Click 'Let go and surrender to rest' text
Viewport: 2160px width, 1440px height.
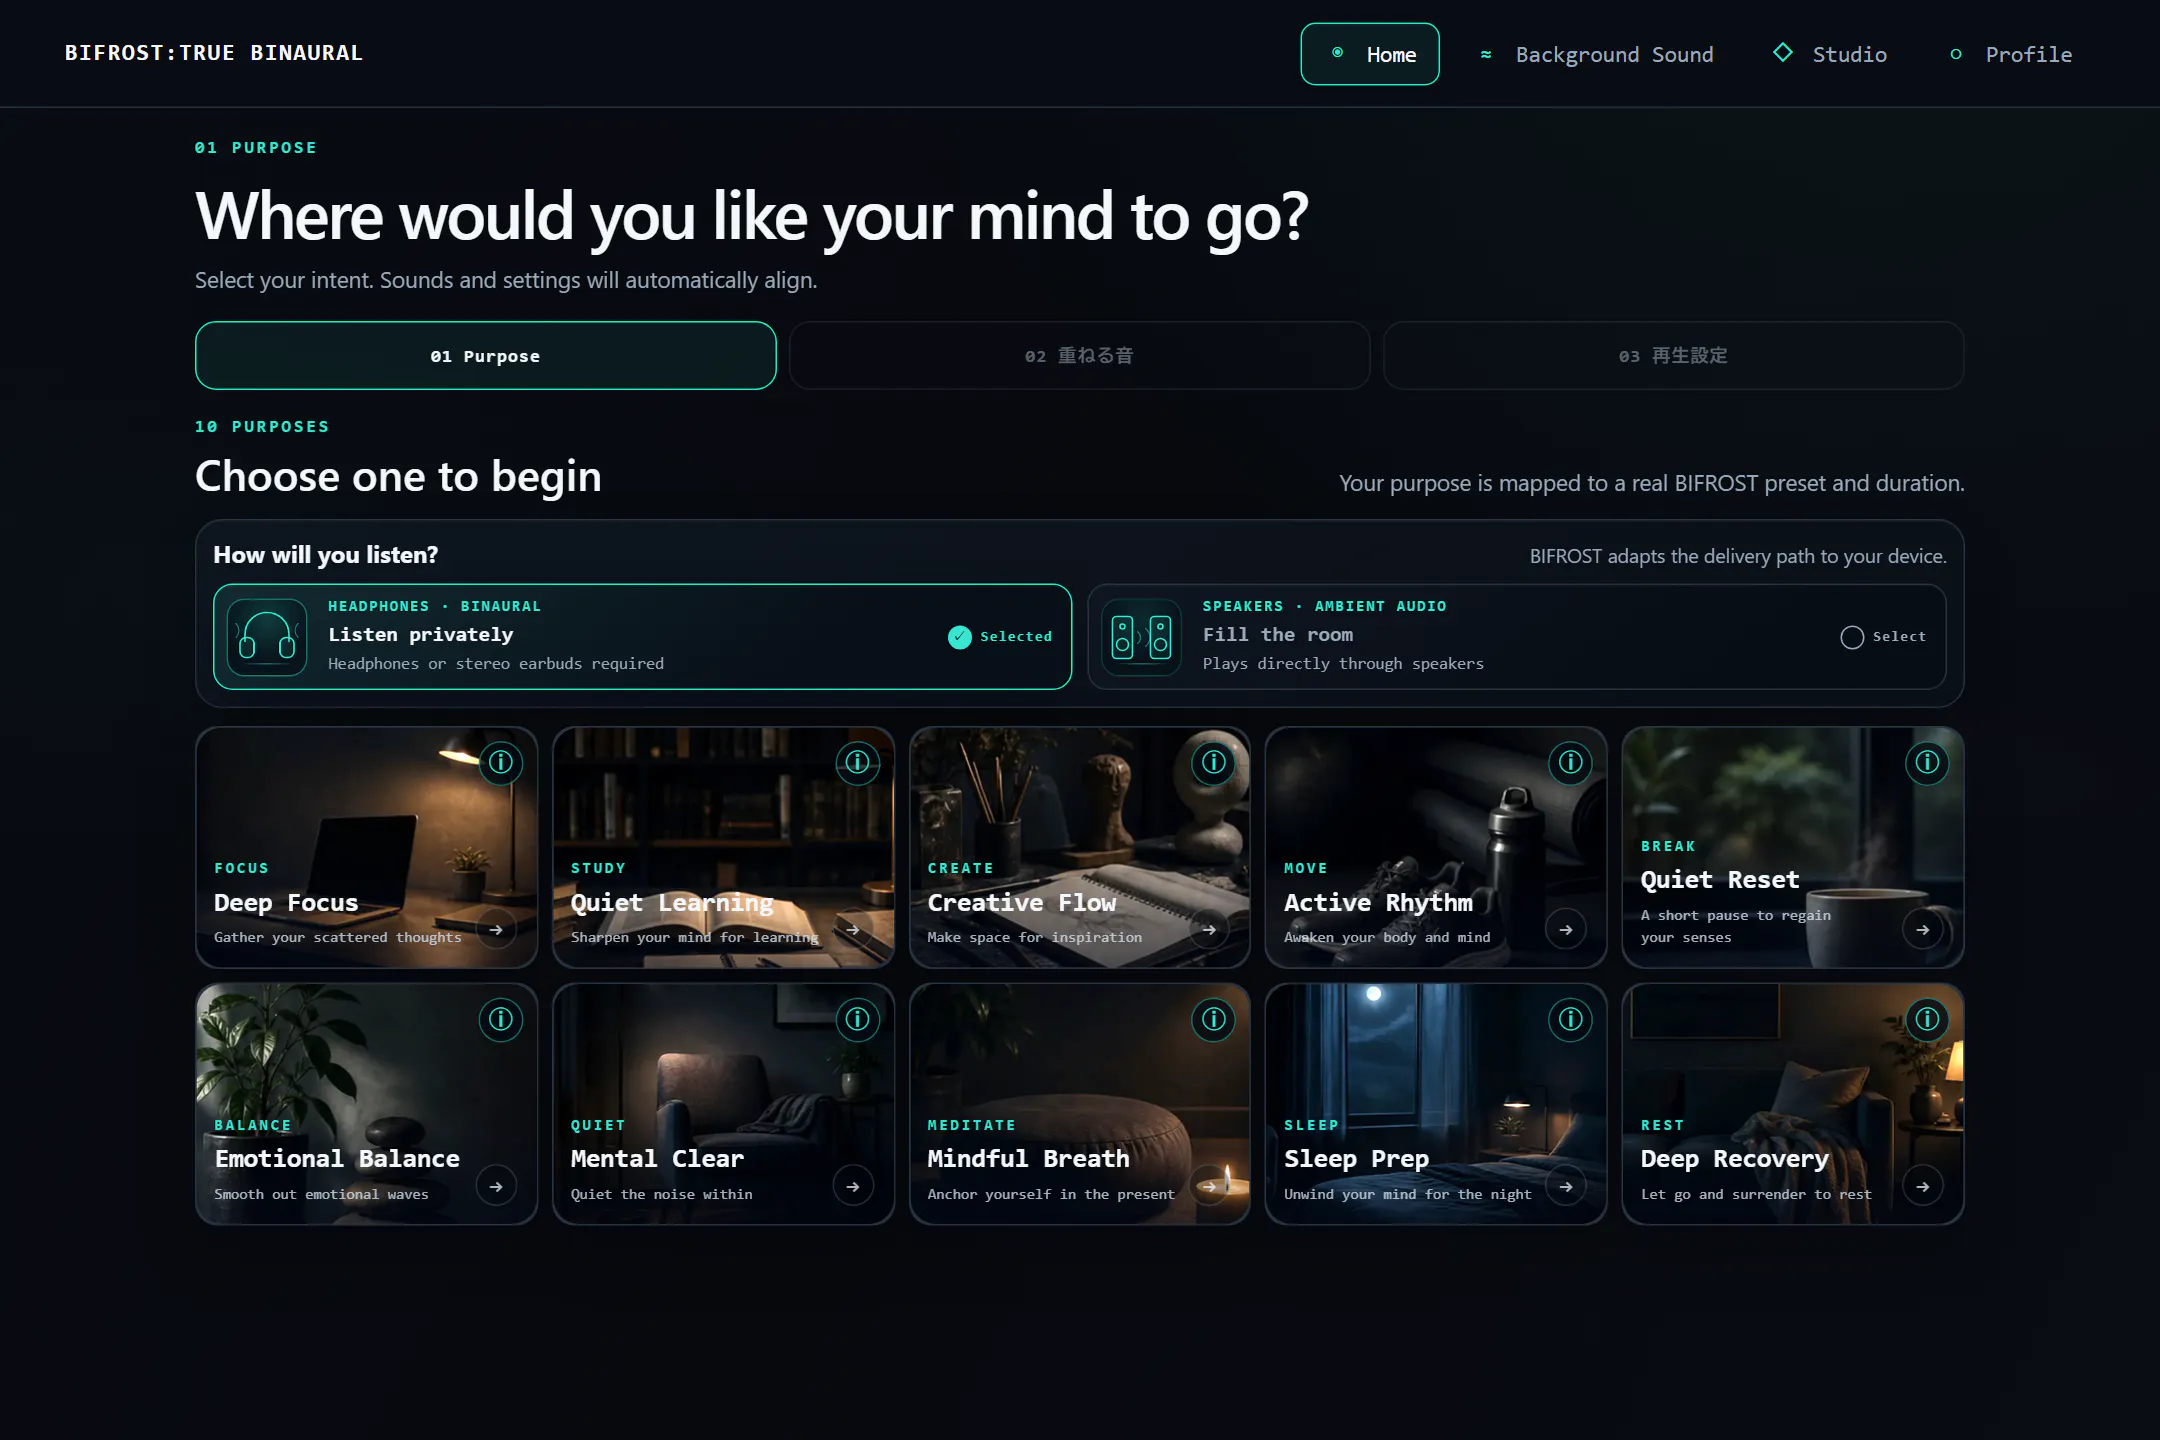pos(1756,1194)
